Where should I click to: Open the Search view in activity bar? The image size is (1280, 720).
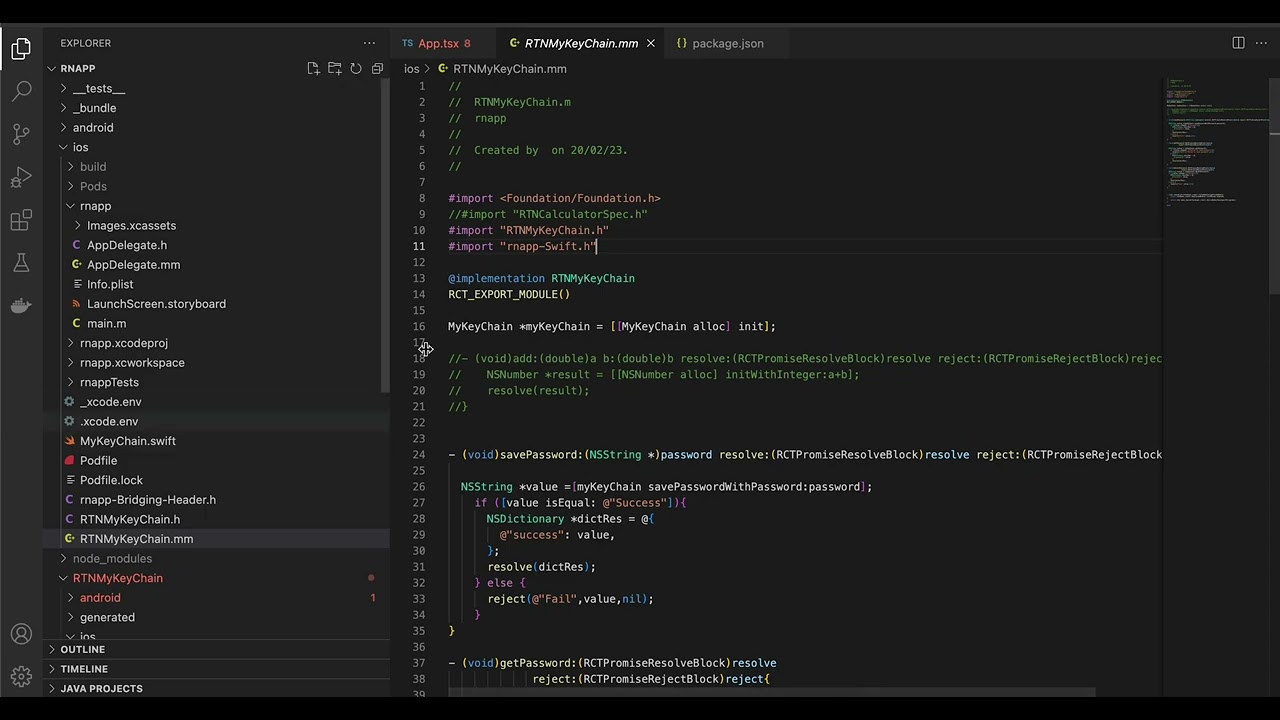pyautogui.click(x=21, y=91)
